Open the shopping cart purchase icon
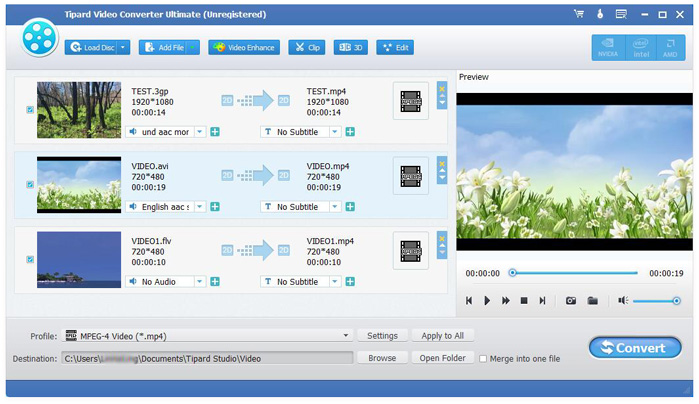 [579, 14]
